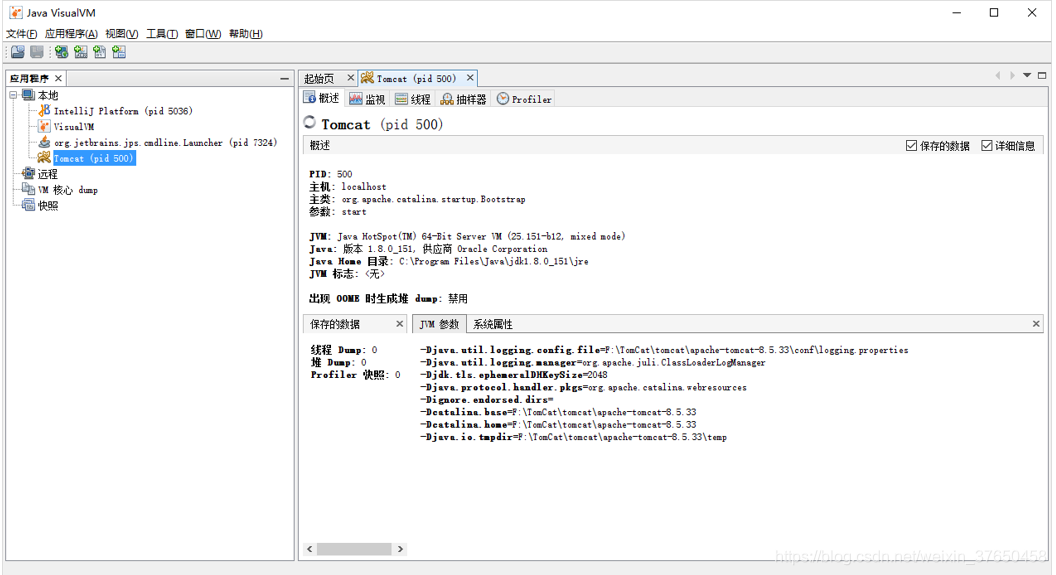Select the 快照 tree node
This screenshot has width=1056, height=575.
(x=48, y=206)
